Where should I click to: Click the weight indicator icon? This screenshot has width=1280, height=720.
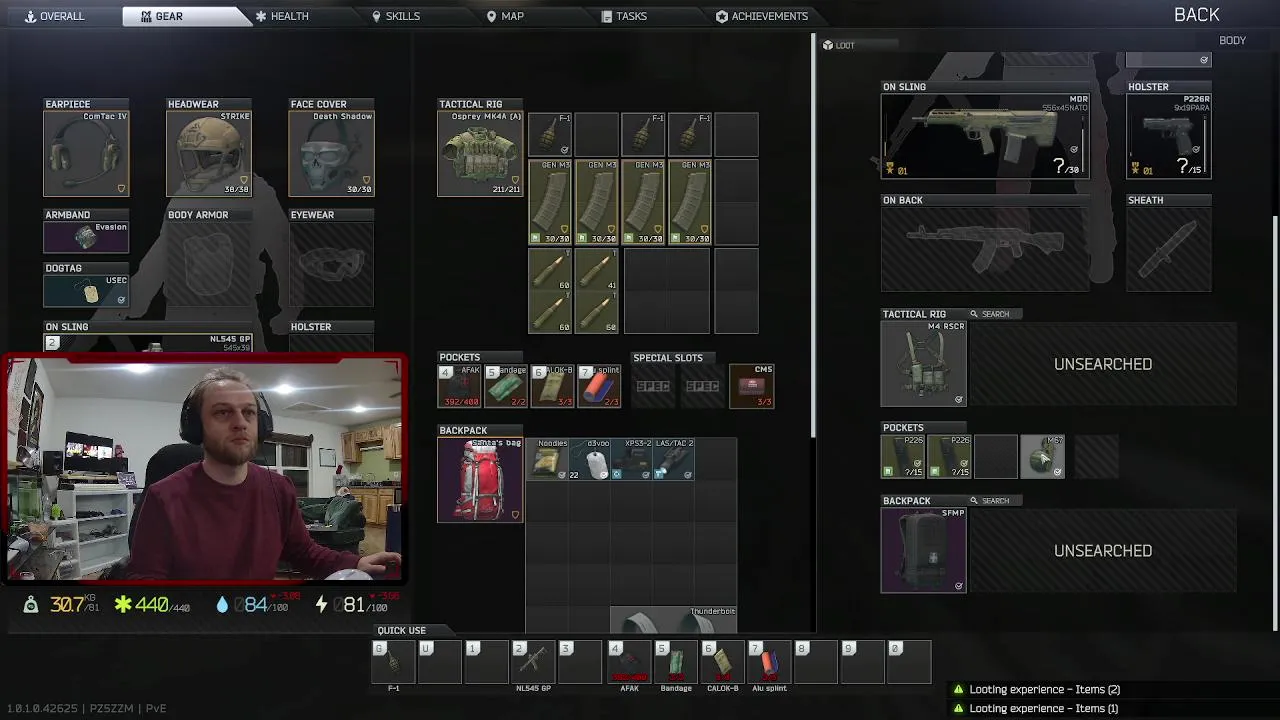pyautogui.click(x=31, y=605)
